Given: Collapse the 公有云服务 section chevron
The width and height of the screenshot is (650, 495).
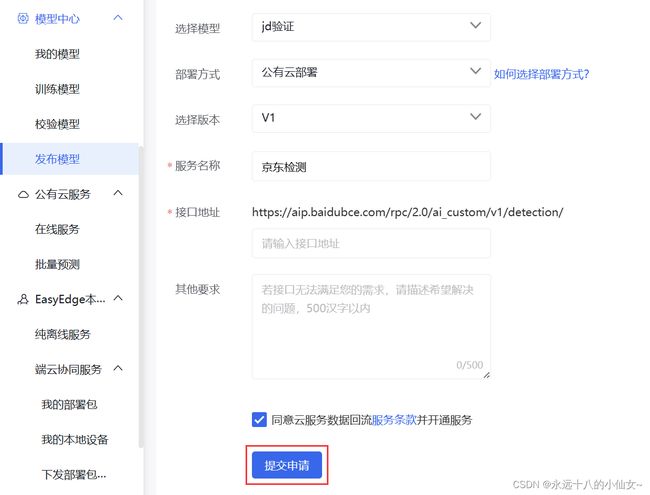Looking at the screenshot, I should (x=118, y=193).
